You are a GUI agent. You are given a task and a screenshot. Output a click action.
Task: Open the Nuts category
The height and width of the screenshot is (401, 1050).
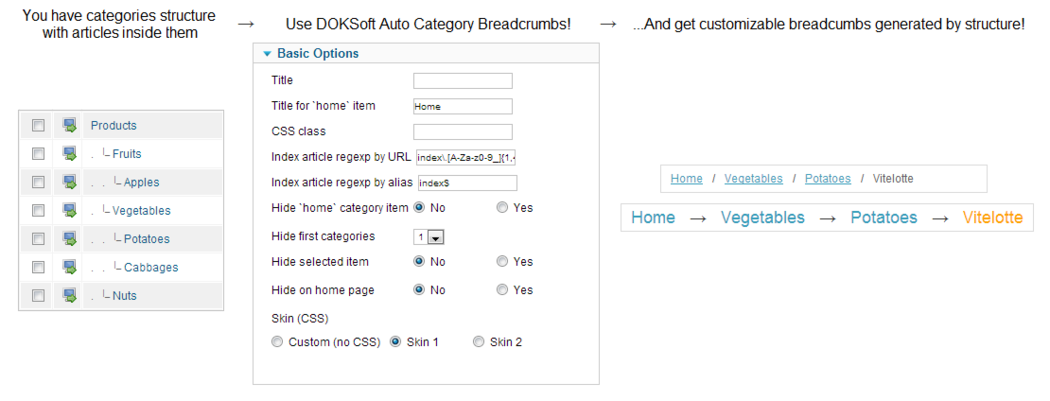click(125, 295)
